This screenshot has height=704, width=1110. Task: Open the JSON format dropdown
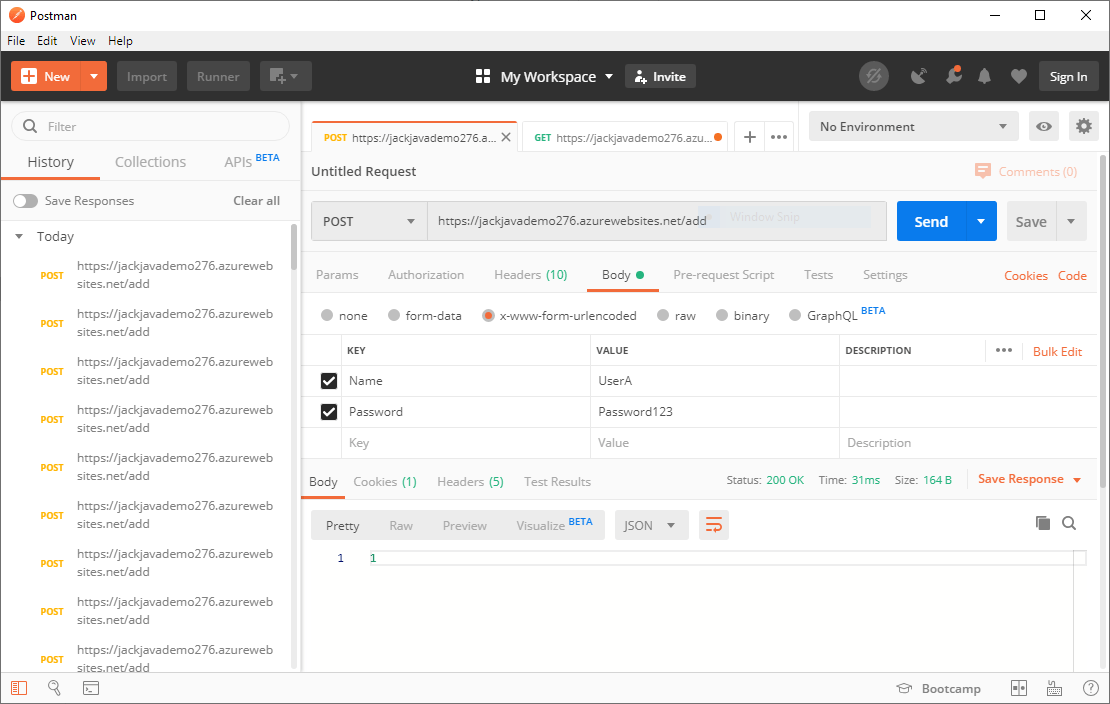pyautogui.click(x=651, y=525)
